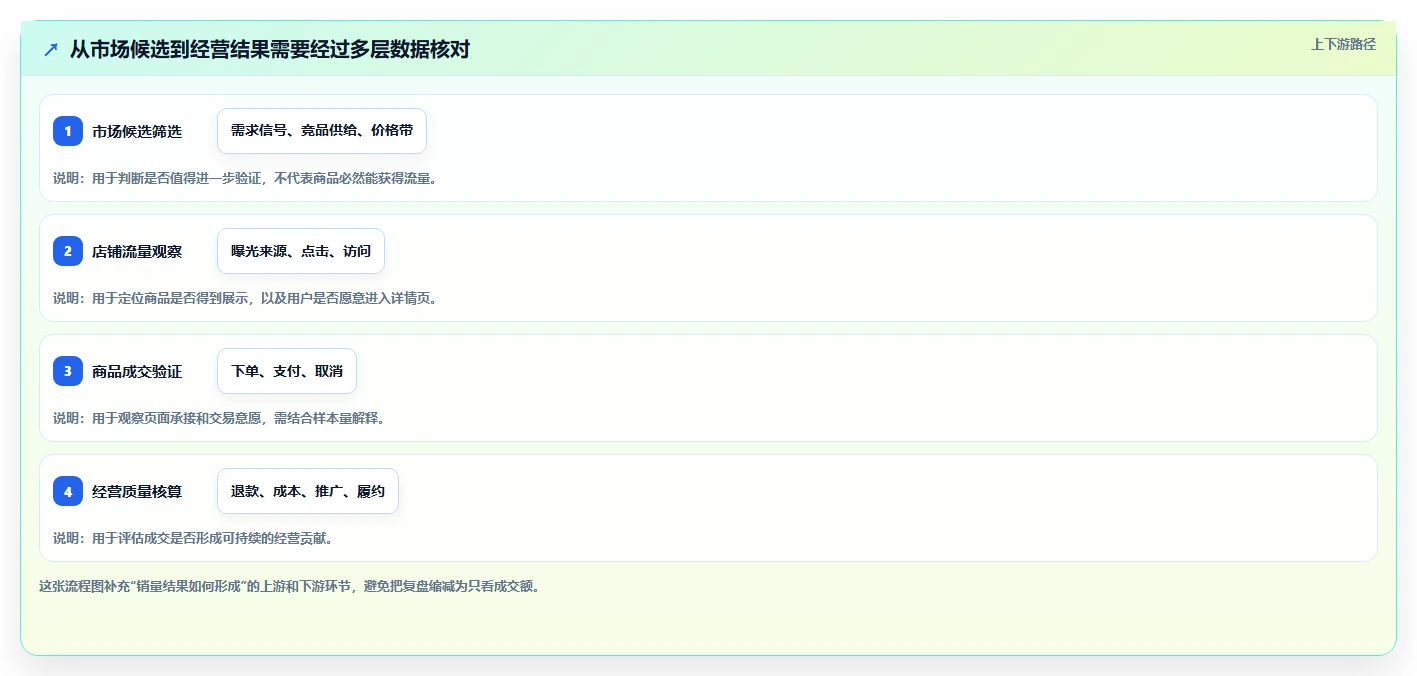Click the note starting 用于定位商品是否得到展示
The image size is (1417, 676).
click(x=245, y=298)
